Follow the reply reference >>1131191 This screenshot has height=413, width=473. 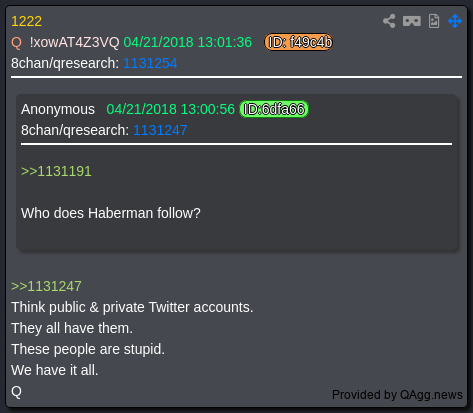coord(56,171)
